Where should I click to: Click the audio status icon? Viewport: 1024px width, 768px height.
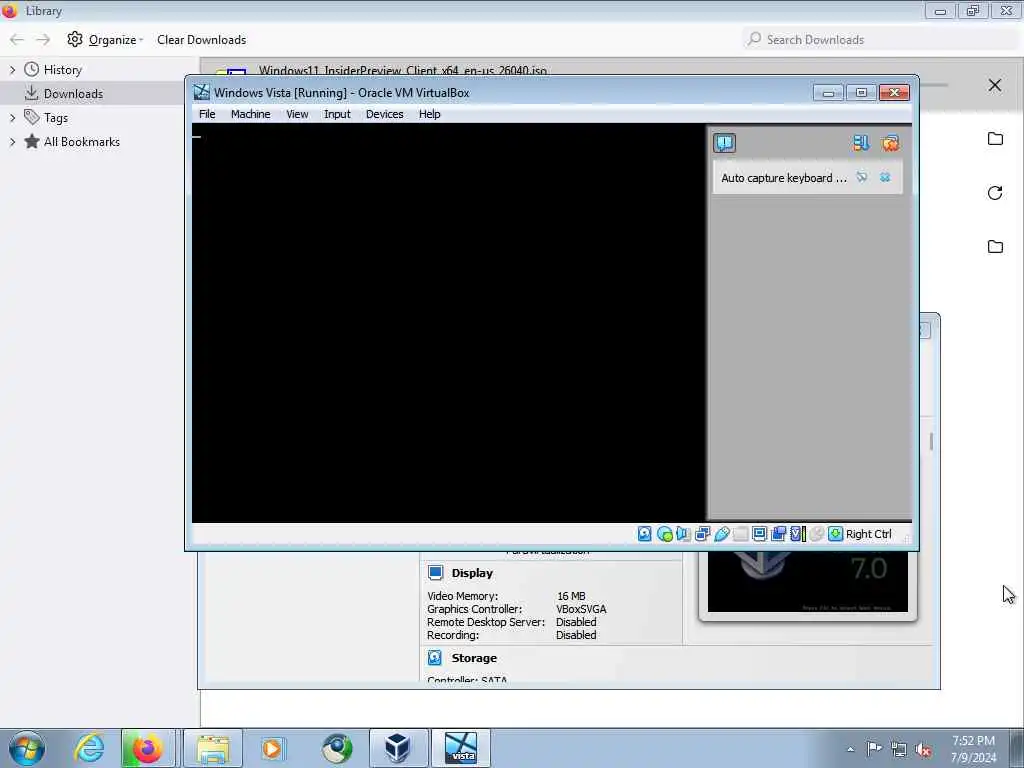click(683, 534)
